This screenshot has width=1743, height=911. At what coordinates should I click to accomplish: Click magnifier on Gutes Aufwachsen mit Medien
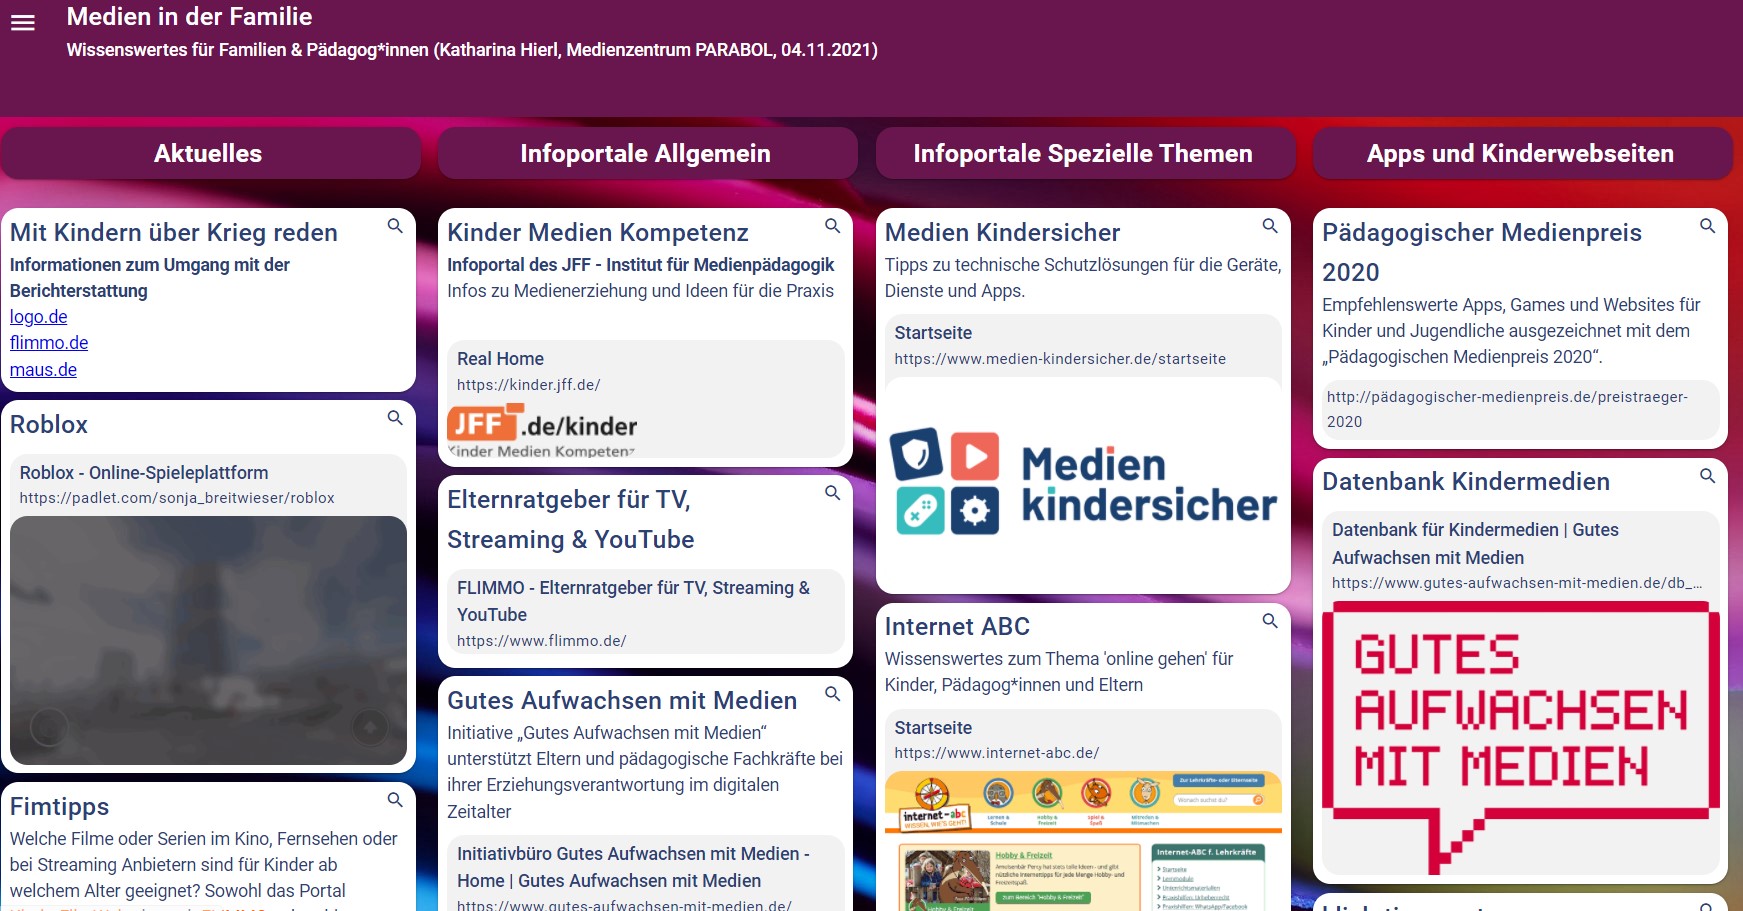(832, 694)
